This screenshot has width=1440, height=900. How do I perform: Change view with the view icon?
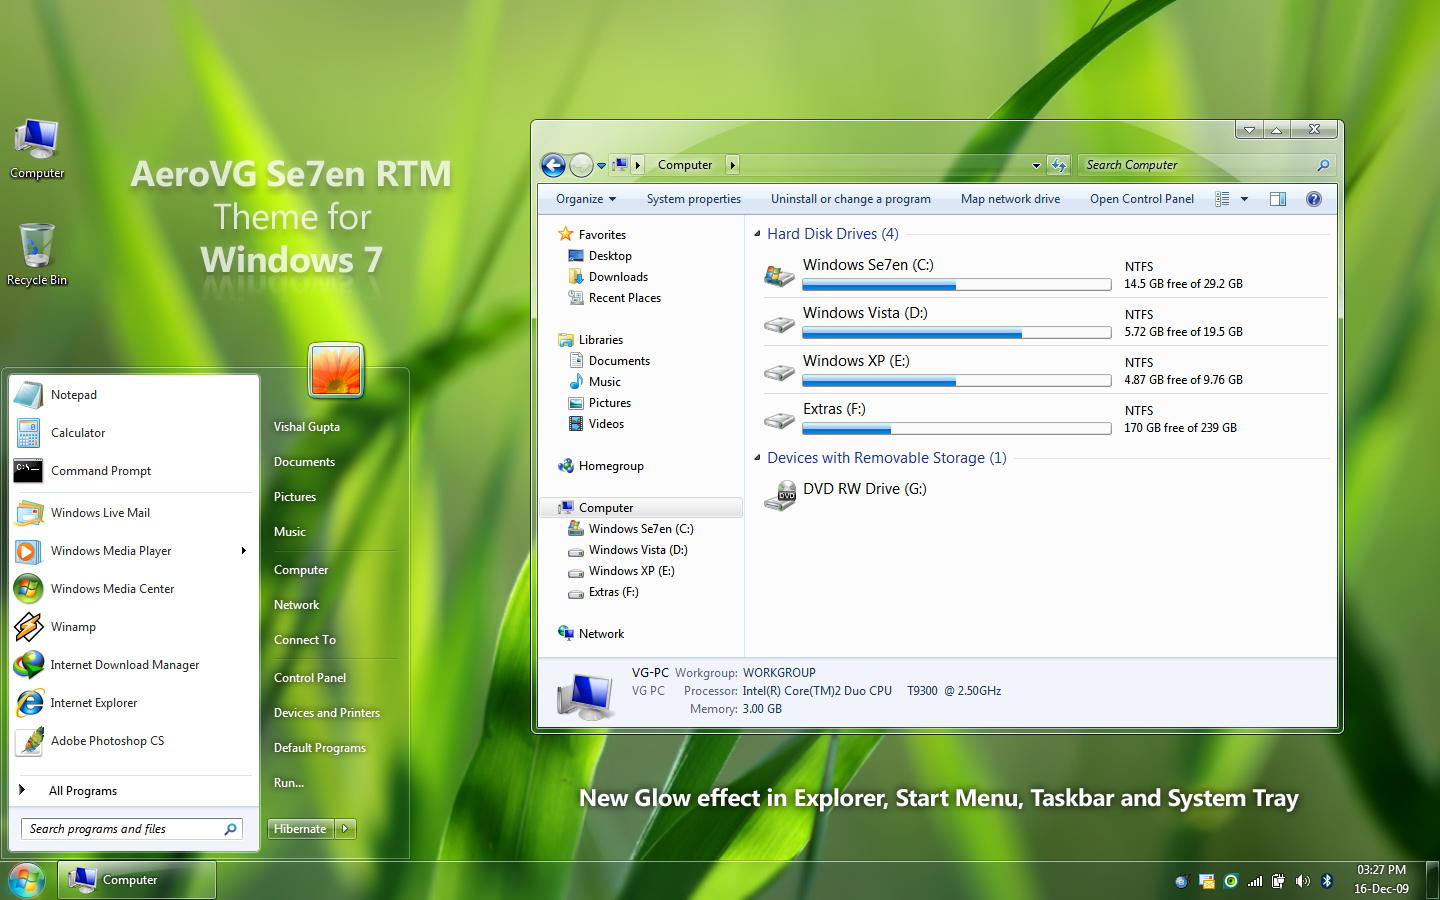pyautogui.click(x=1222, y=199)
